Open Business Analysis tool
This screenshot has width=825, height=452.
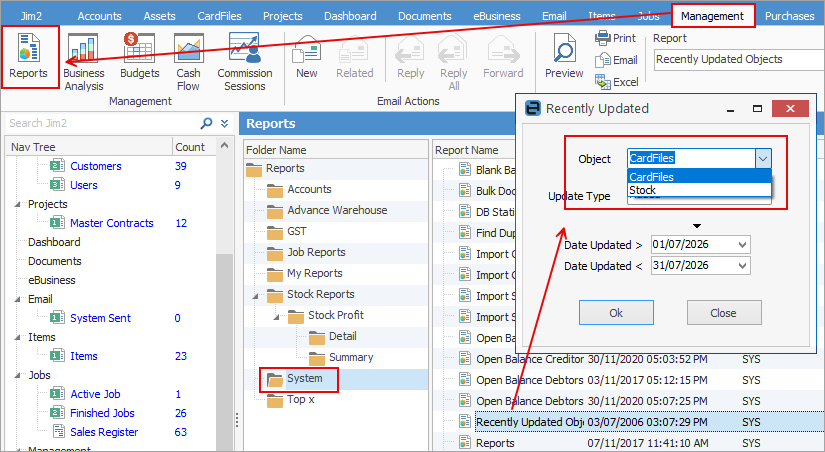[83, 62]
